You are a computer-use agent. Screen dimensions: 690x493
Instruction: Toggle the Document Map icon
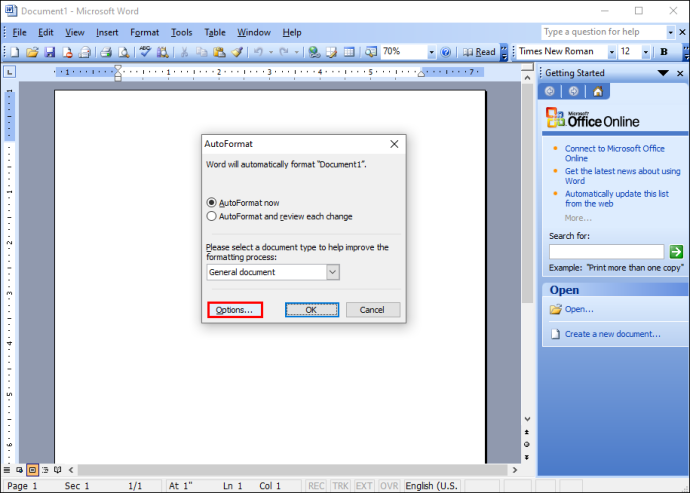(371, 52)
